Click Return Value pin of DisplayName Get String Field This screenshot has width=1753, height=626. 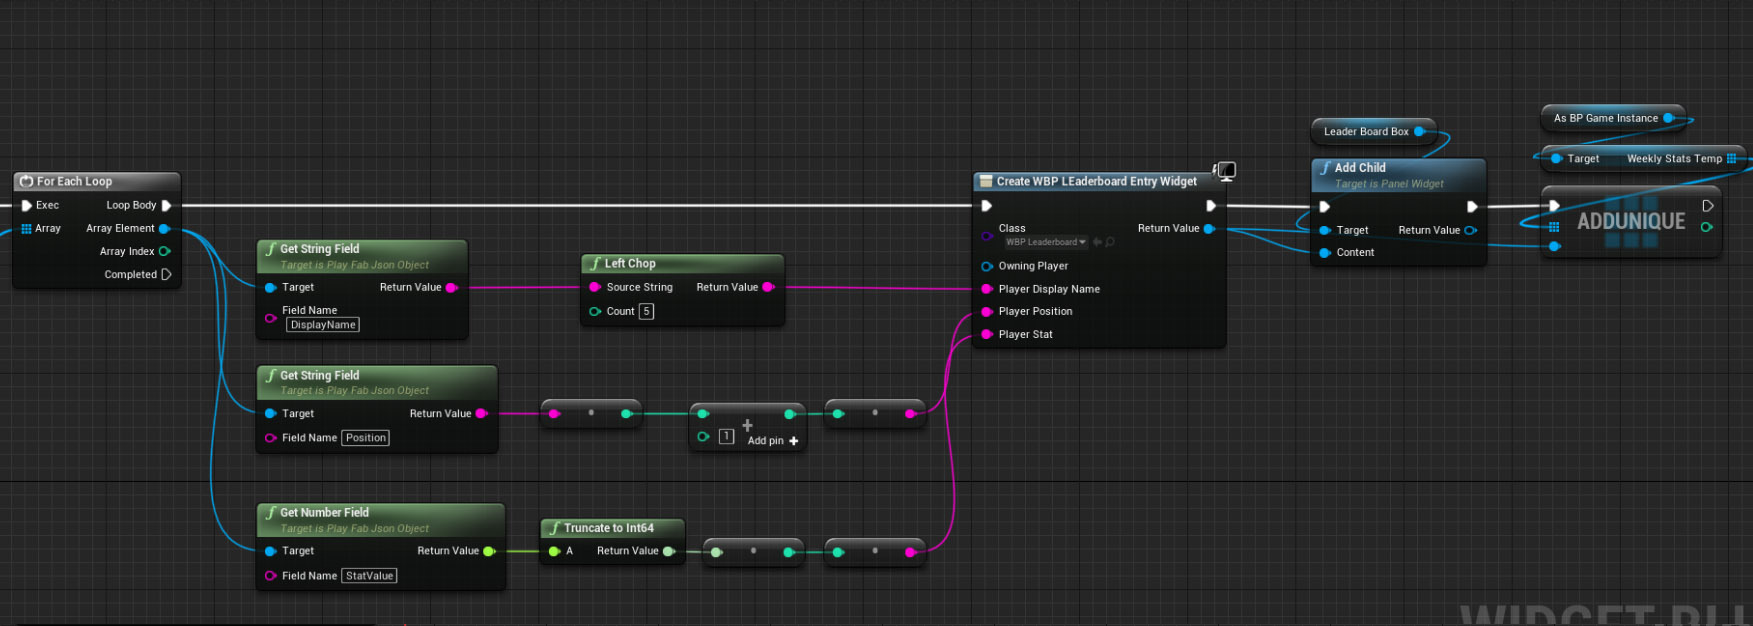[451, 287]
